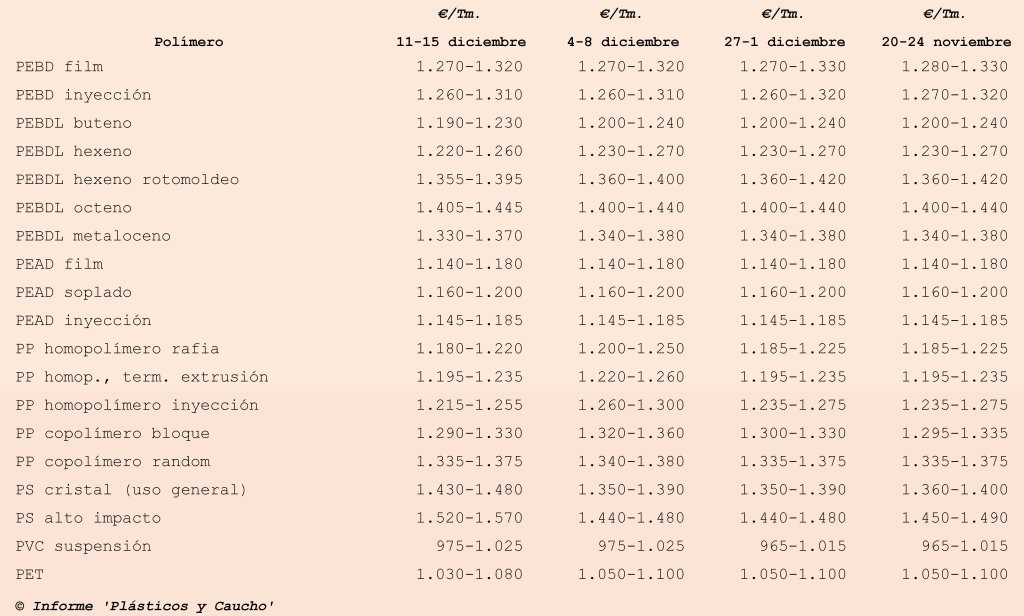This screenshot has width=1024, height=616.
Task: Select the PEBD film row label
Action: coord(59,67)
